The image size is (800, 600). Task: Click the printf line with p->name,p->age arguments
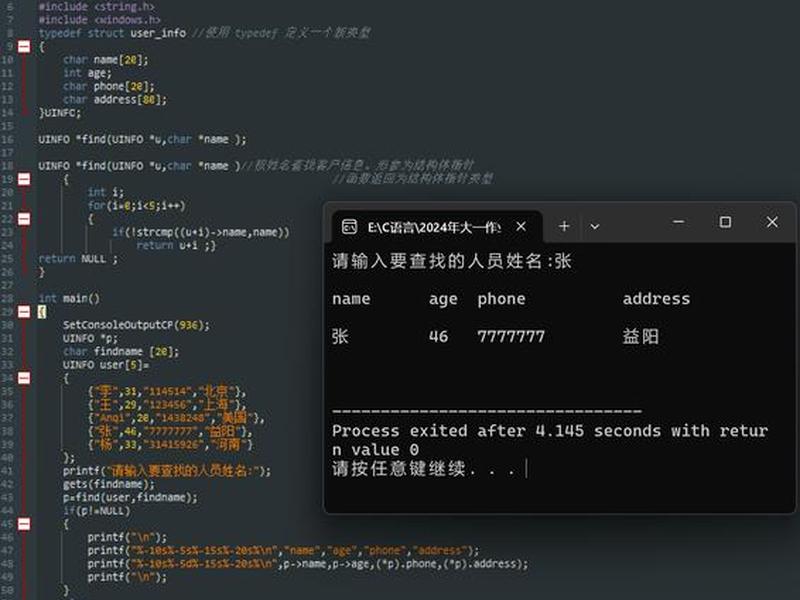click(x=308, y=564)
